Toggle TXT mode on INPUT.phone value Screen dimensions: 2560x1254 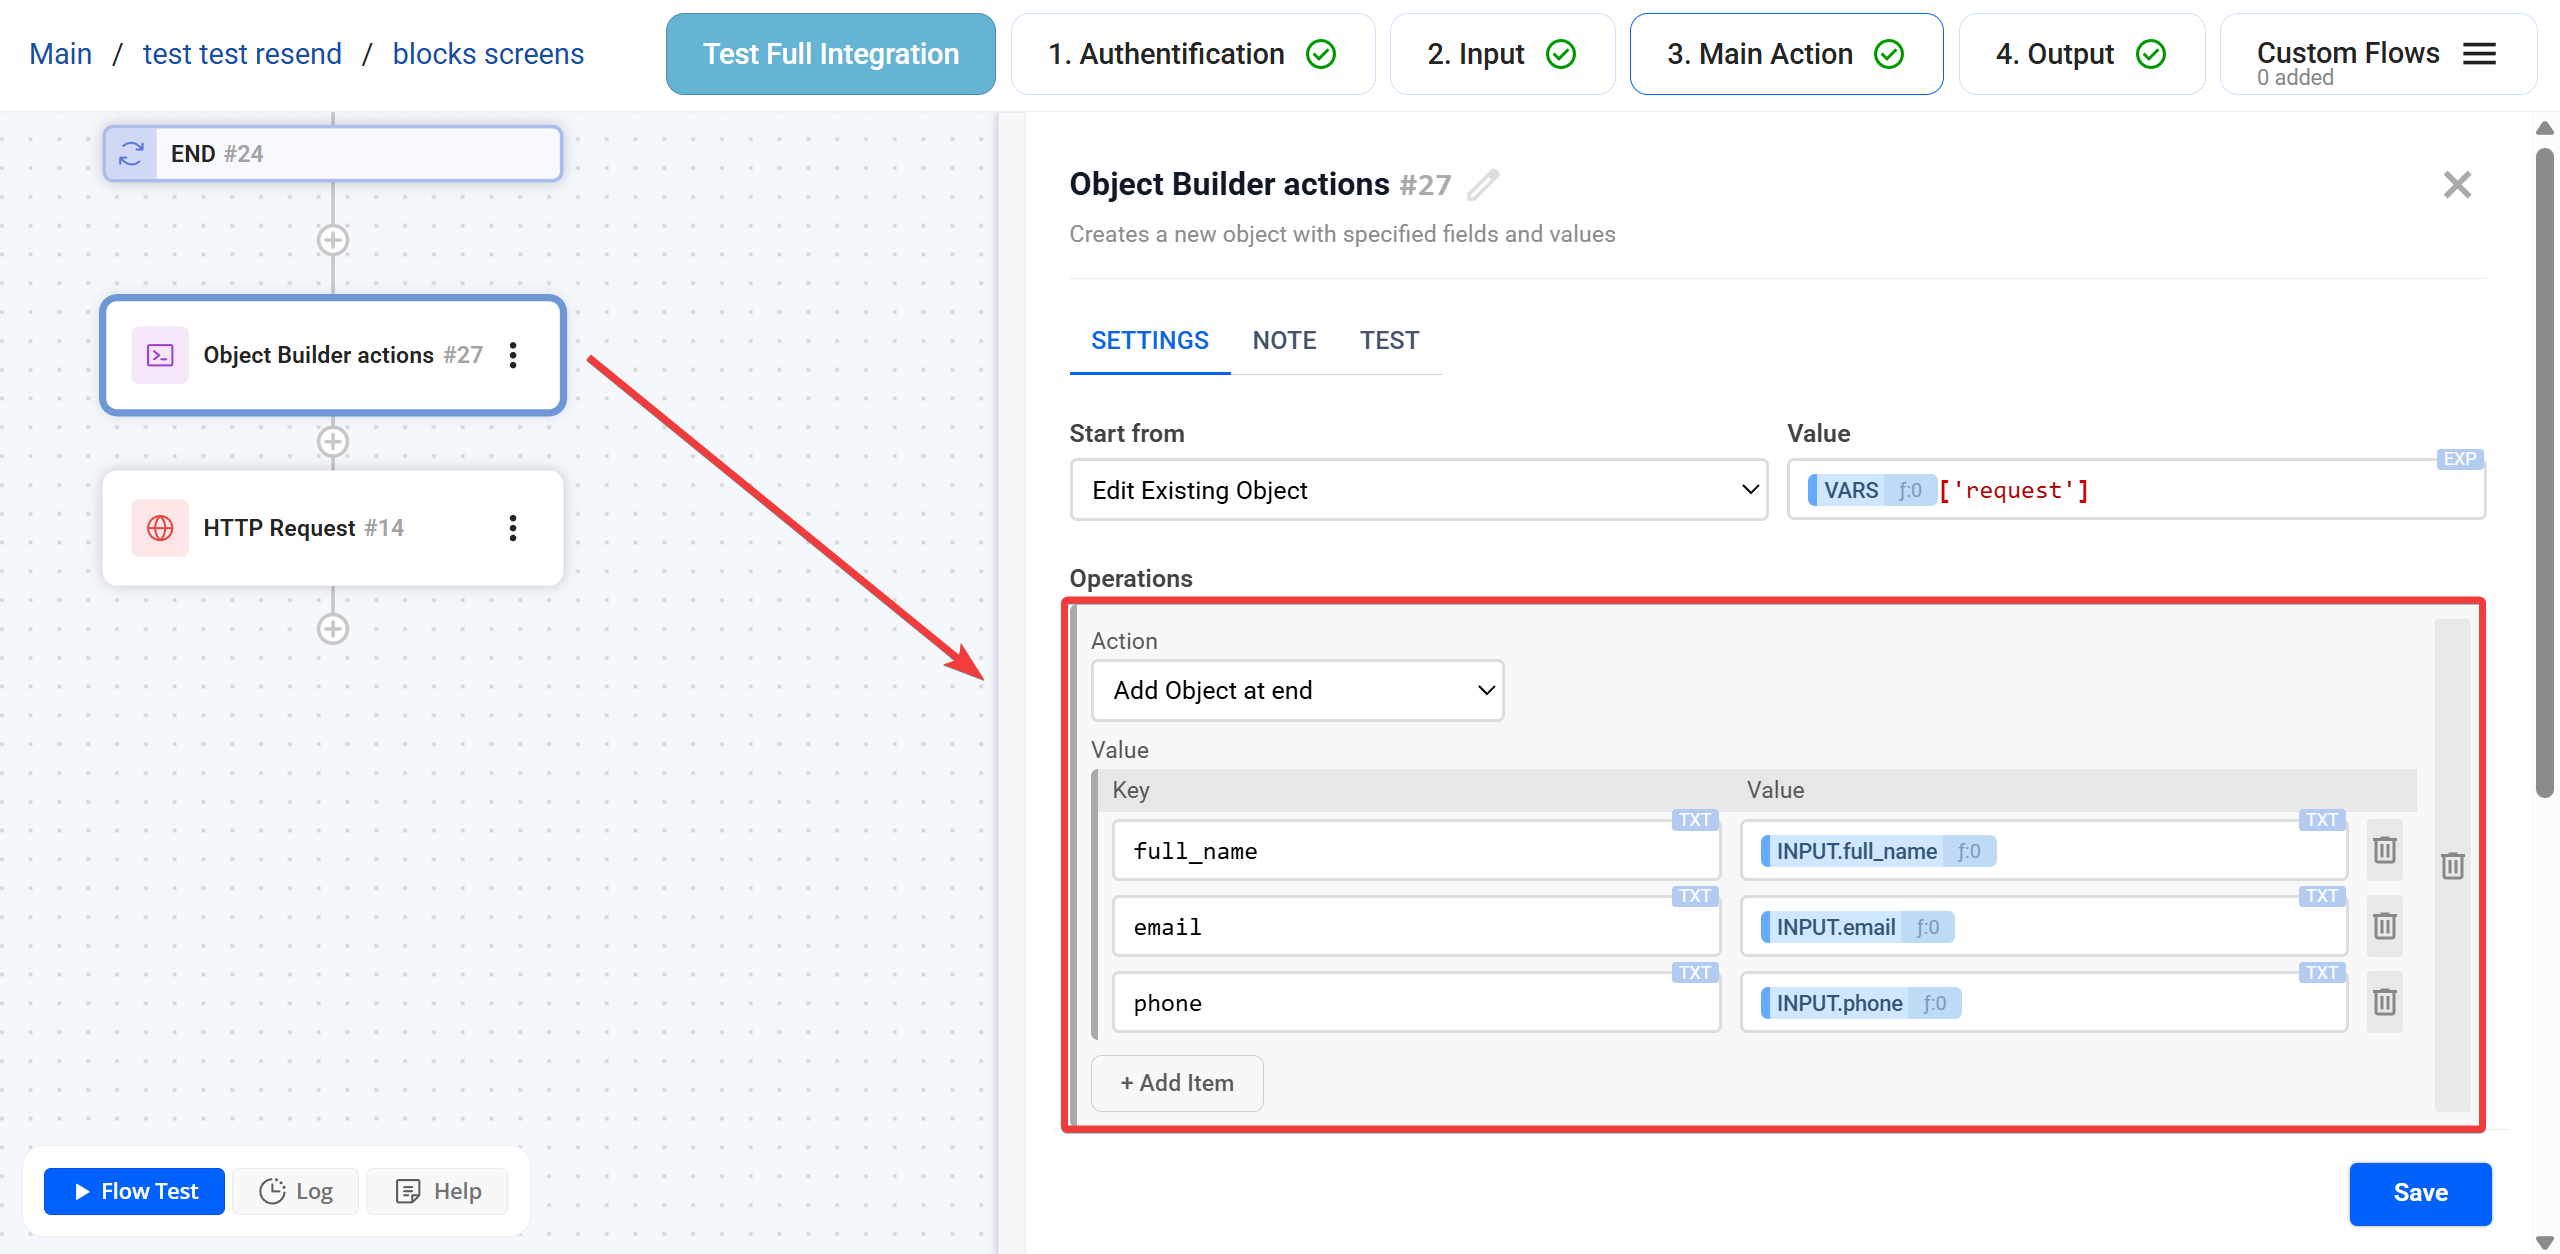point(2321,973)
